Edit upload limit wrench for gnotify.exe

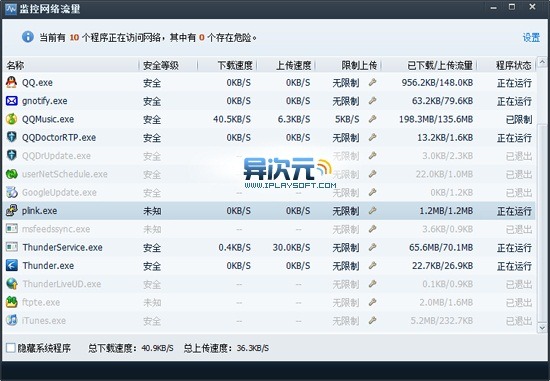coord(373,101)
